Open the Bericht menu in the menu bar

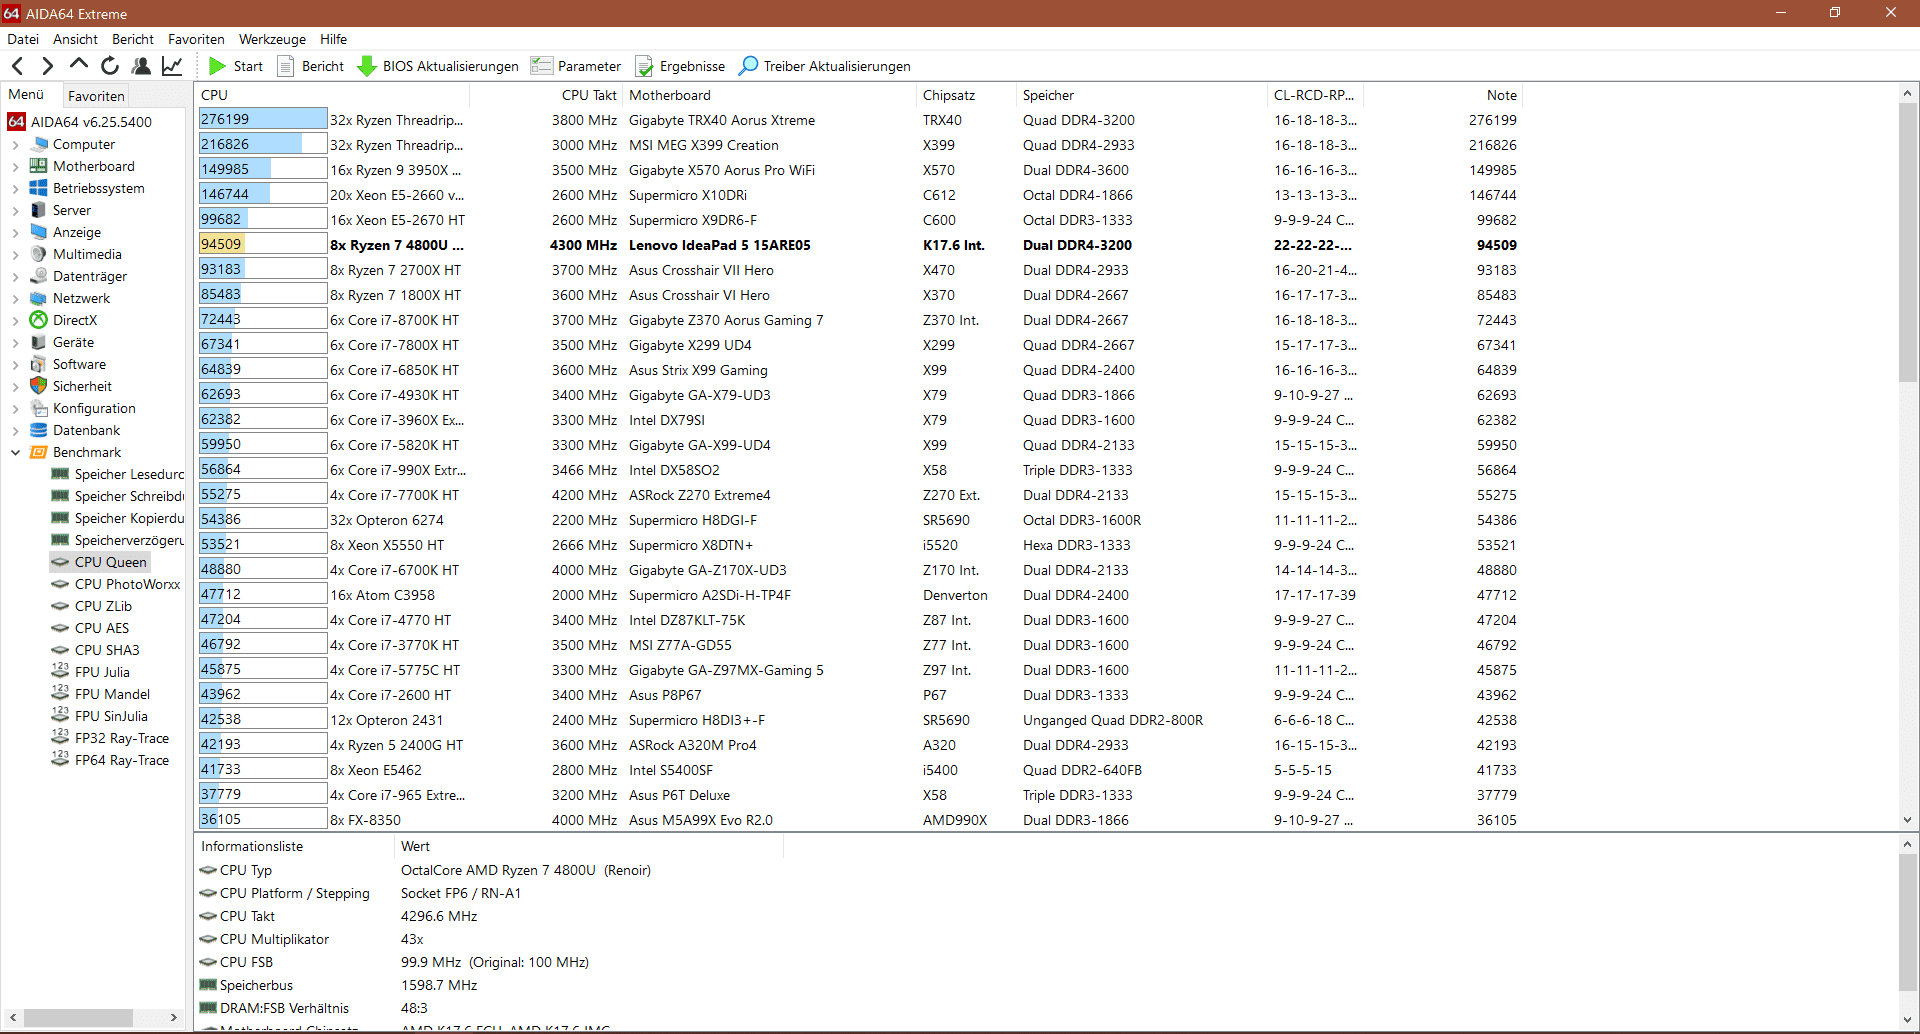(133, 39)
